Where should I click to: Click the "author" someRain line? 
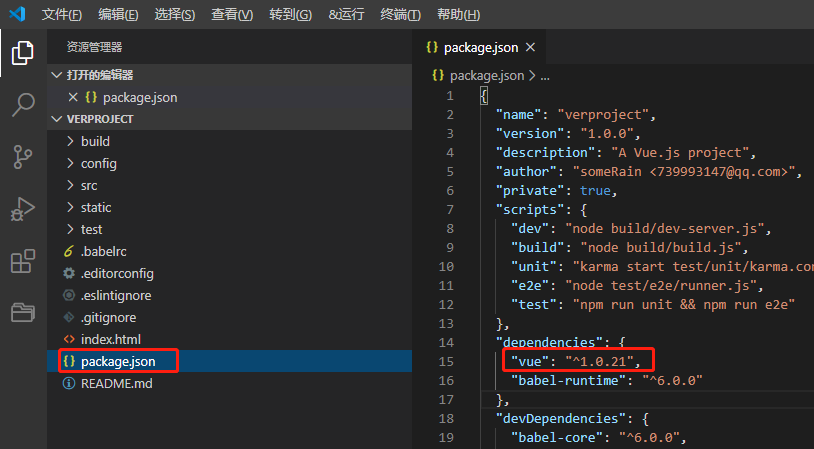pyautogui.click(x=649, y=171)
